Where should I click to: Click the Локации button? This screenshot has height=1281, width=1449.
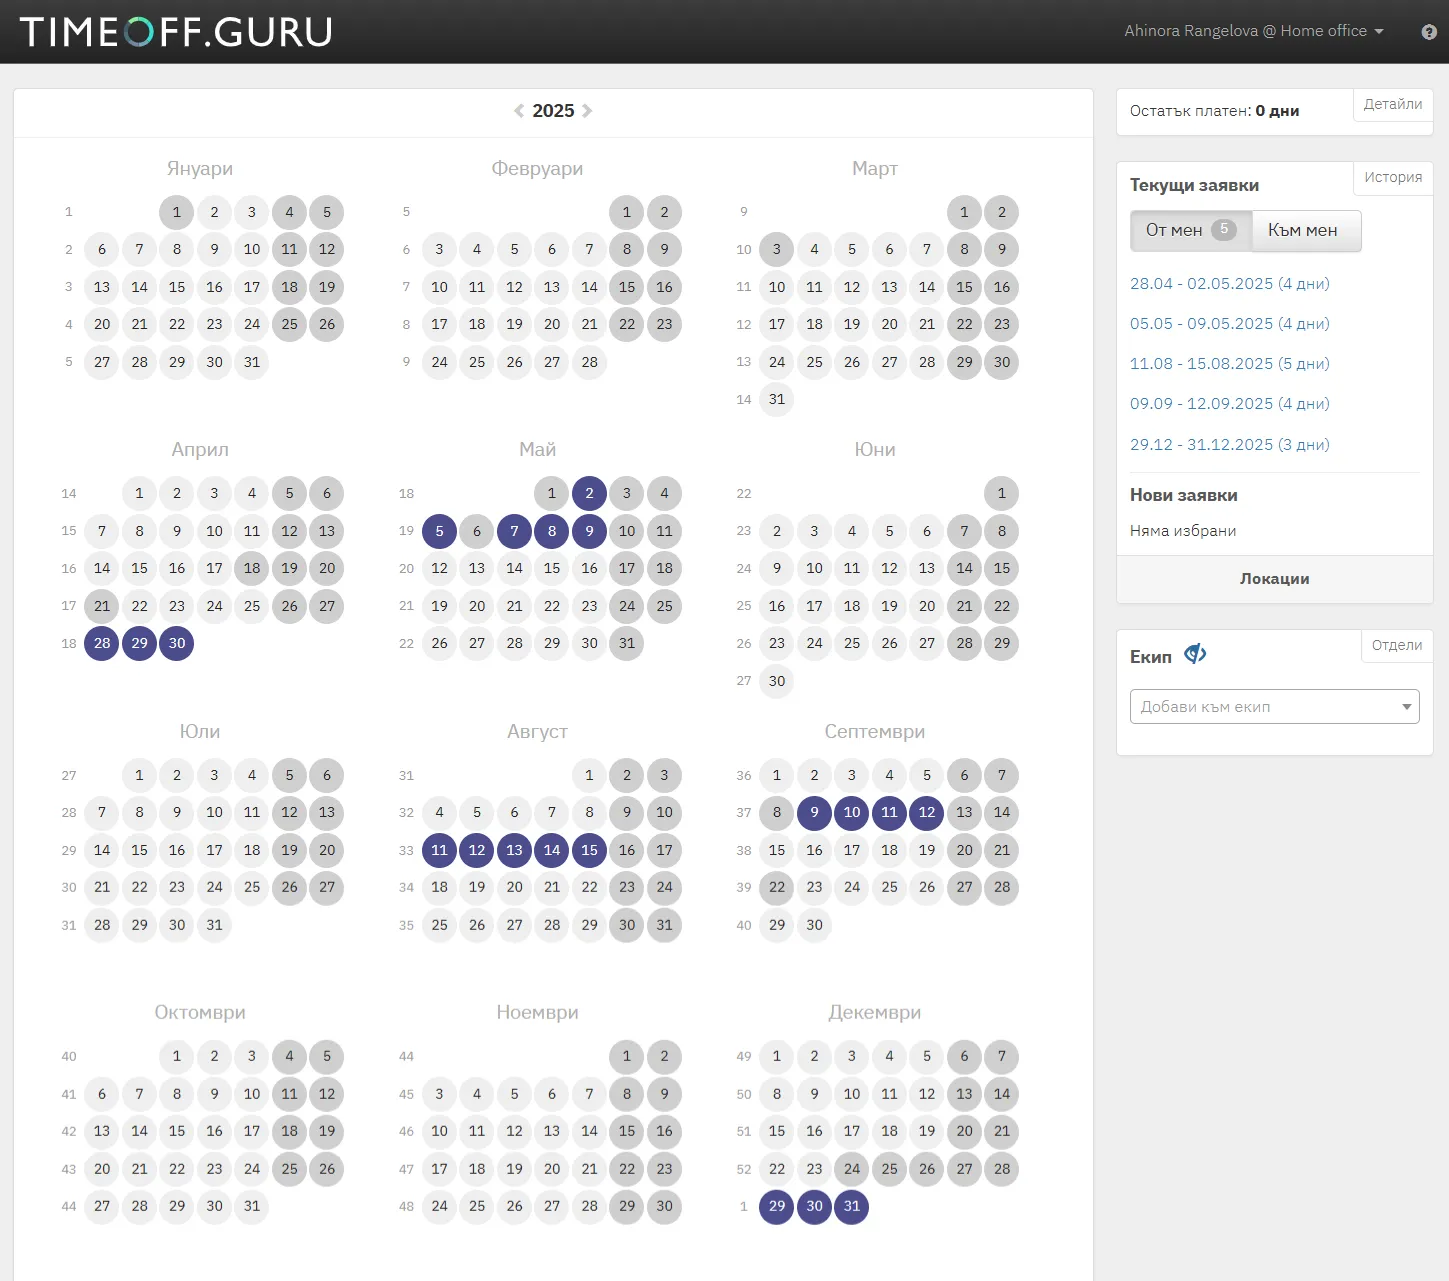1274,579
